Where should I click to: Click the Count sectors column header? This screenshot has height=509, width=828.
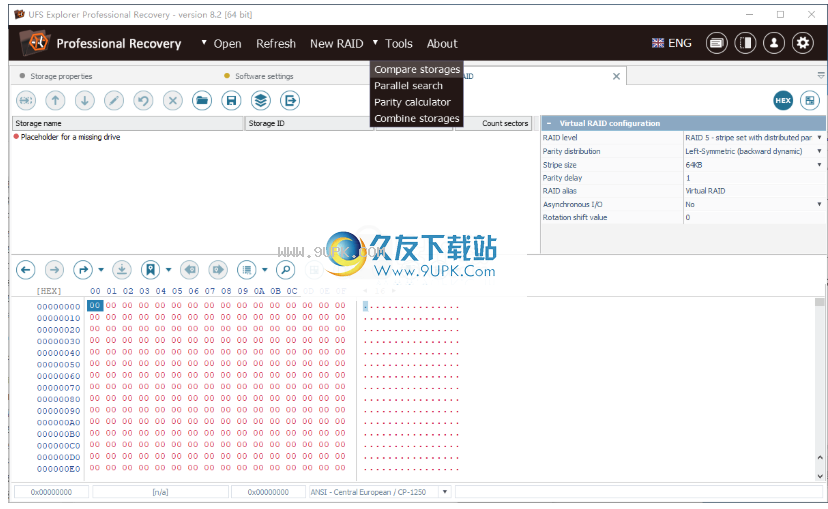pos(494,123)
